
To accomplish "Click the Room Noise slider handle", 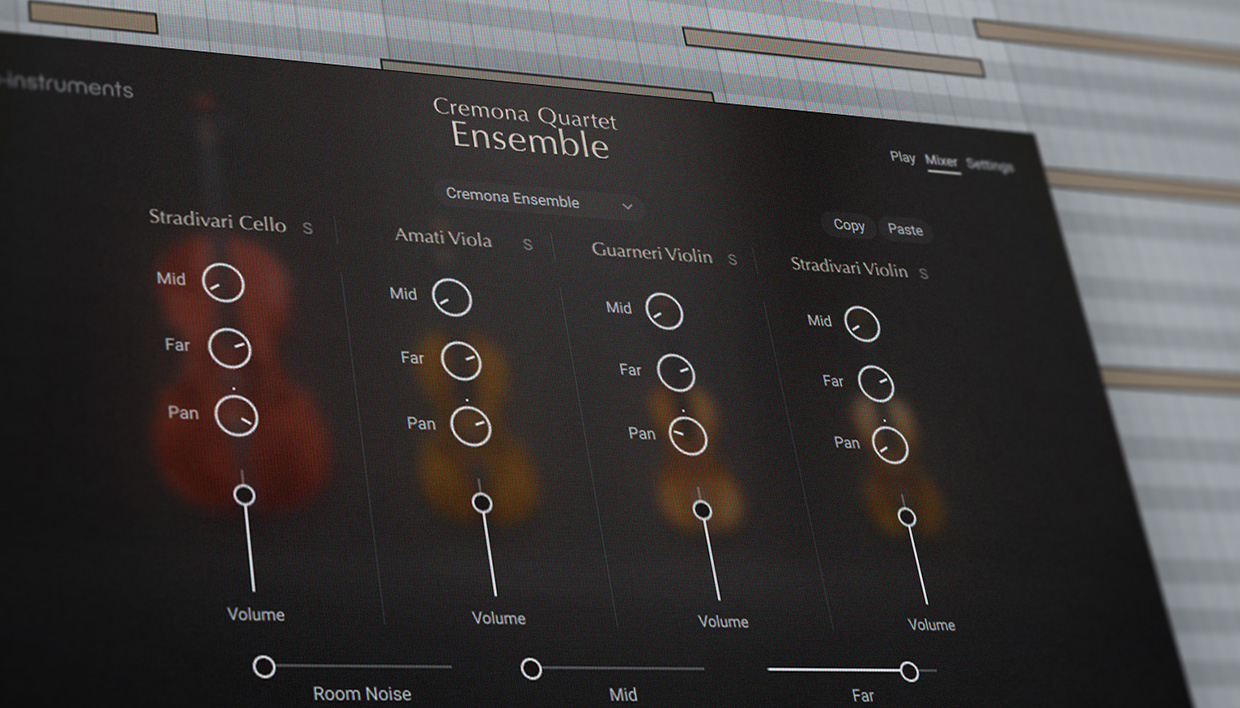I will [x=264, y=666].
